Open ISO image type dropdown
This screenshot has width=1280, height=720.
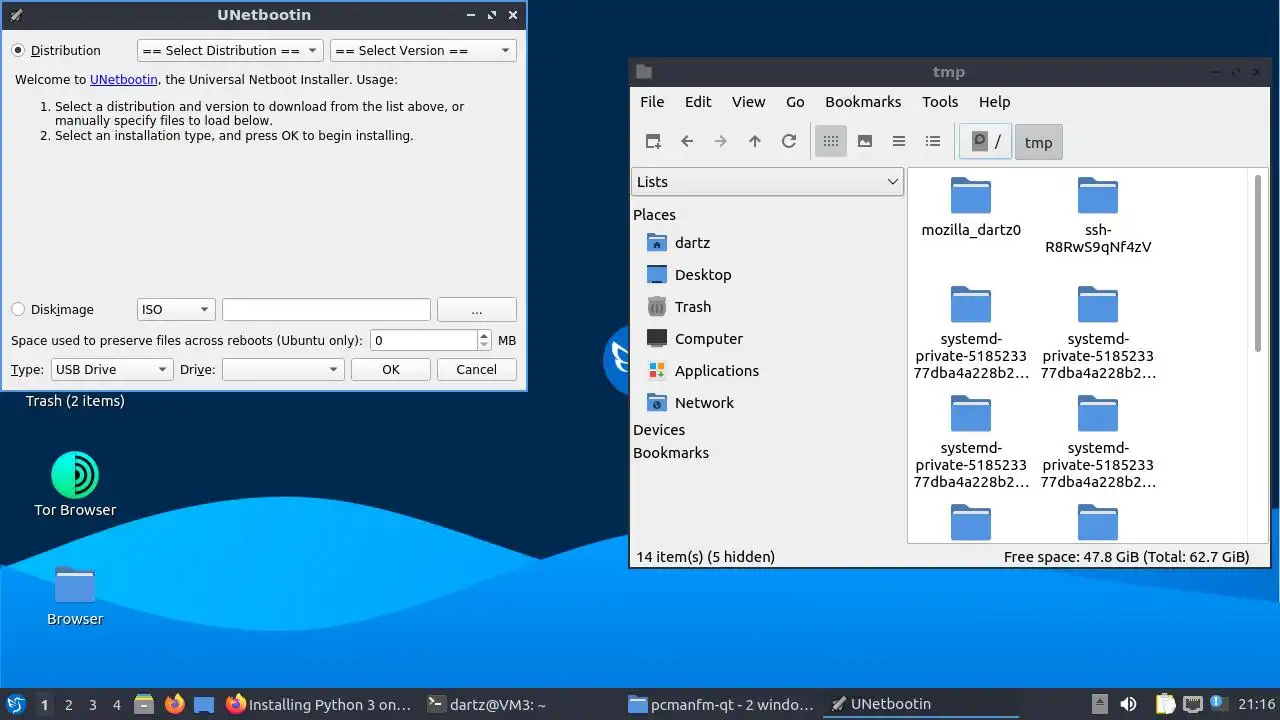176,310
